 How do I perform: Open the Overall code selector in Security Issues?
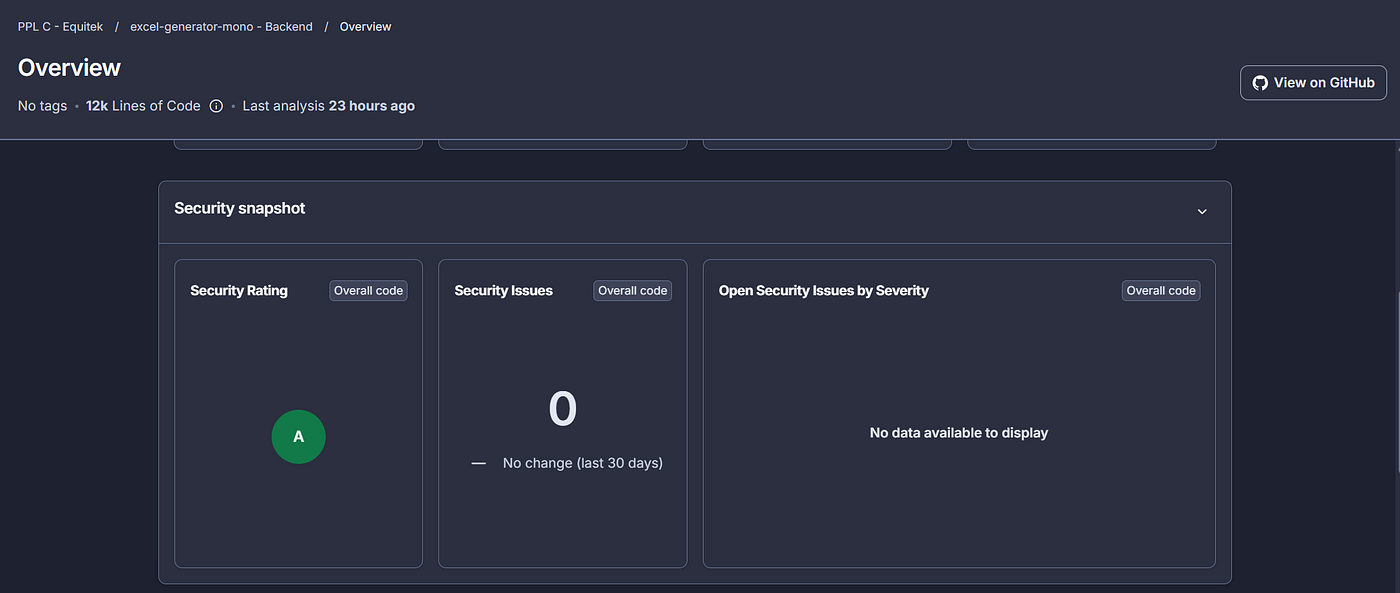(x=632, y=291)
